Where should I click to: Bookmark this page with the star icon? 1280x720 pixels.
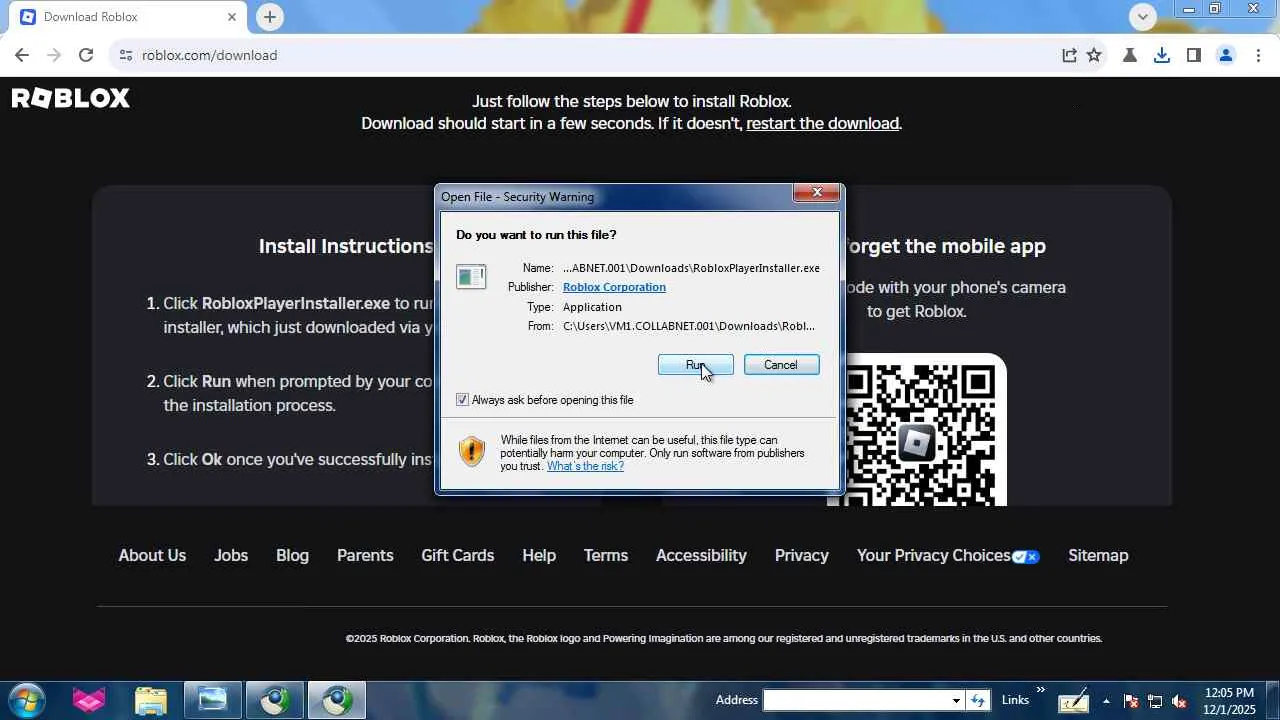(x=1094, y=55)
